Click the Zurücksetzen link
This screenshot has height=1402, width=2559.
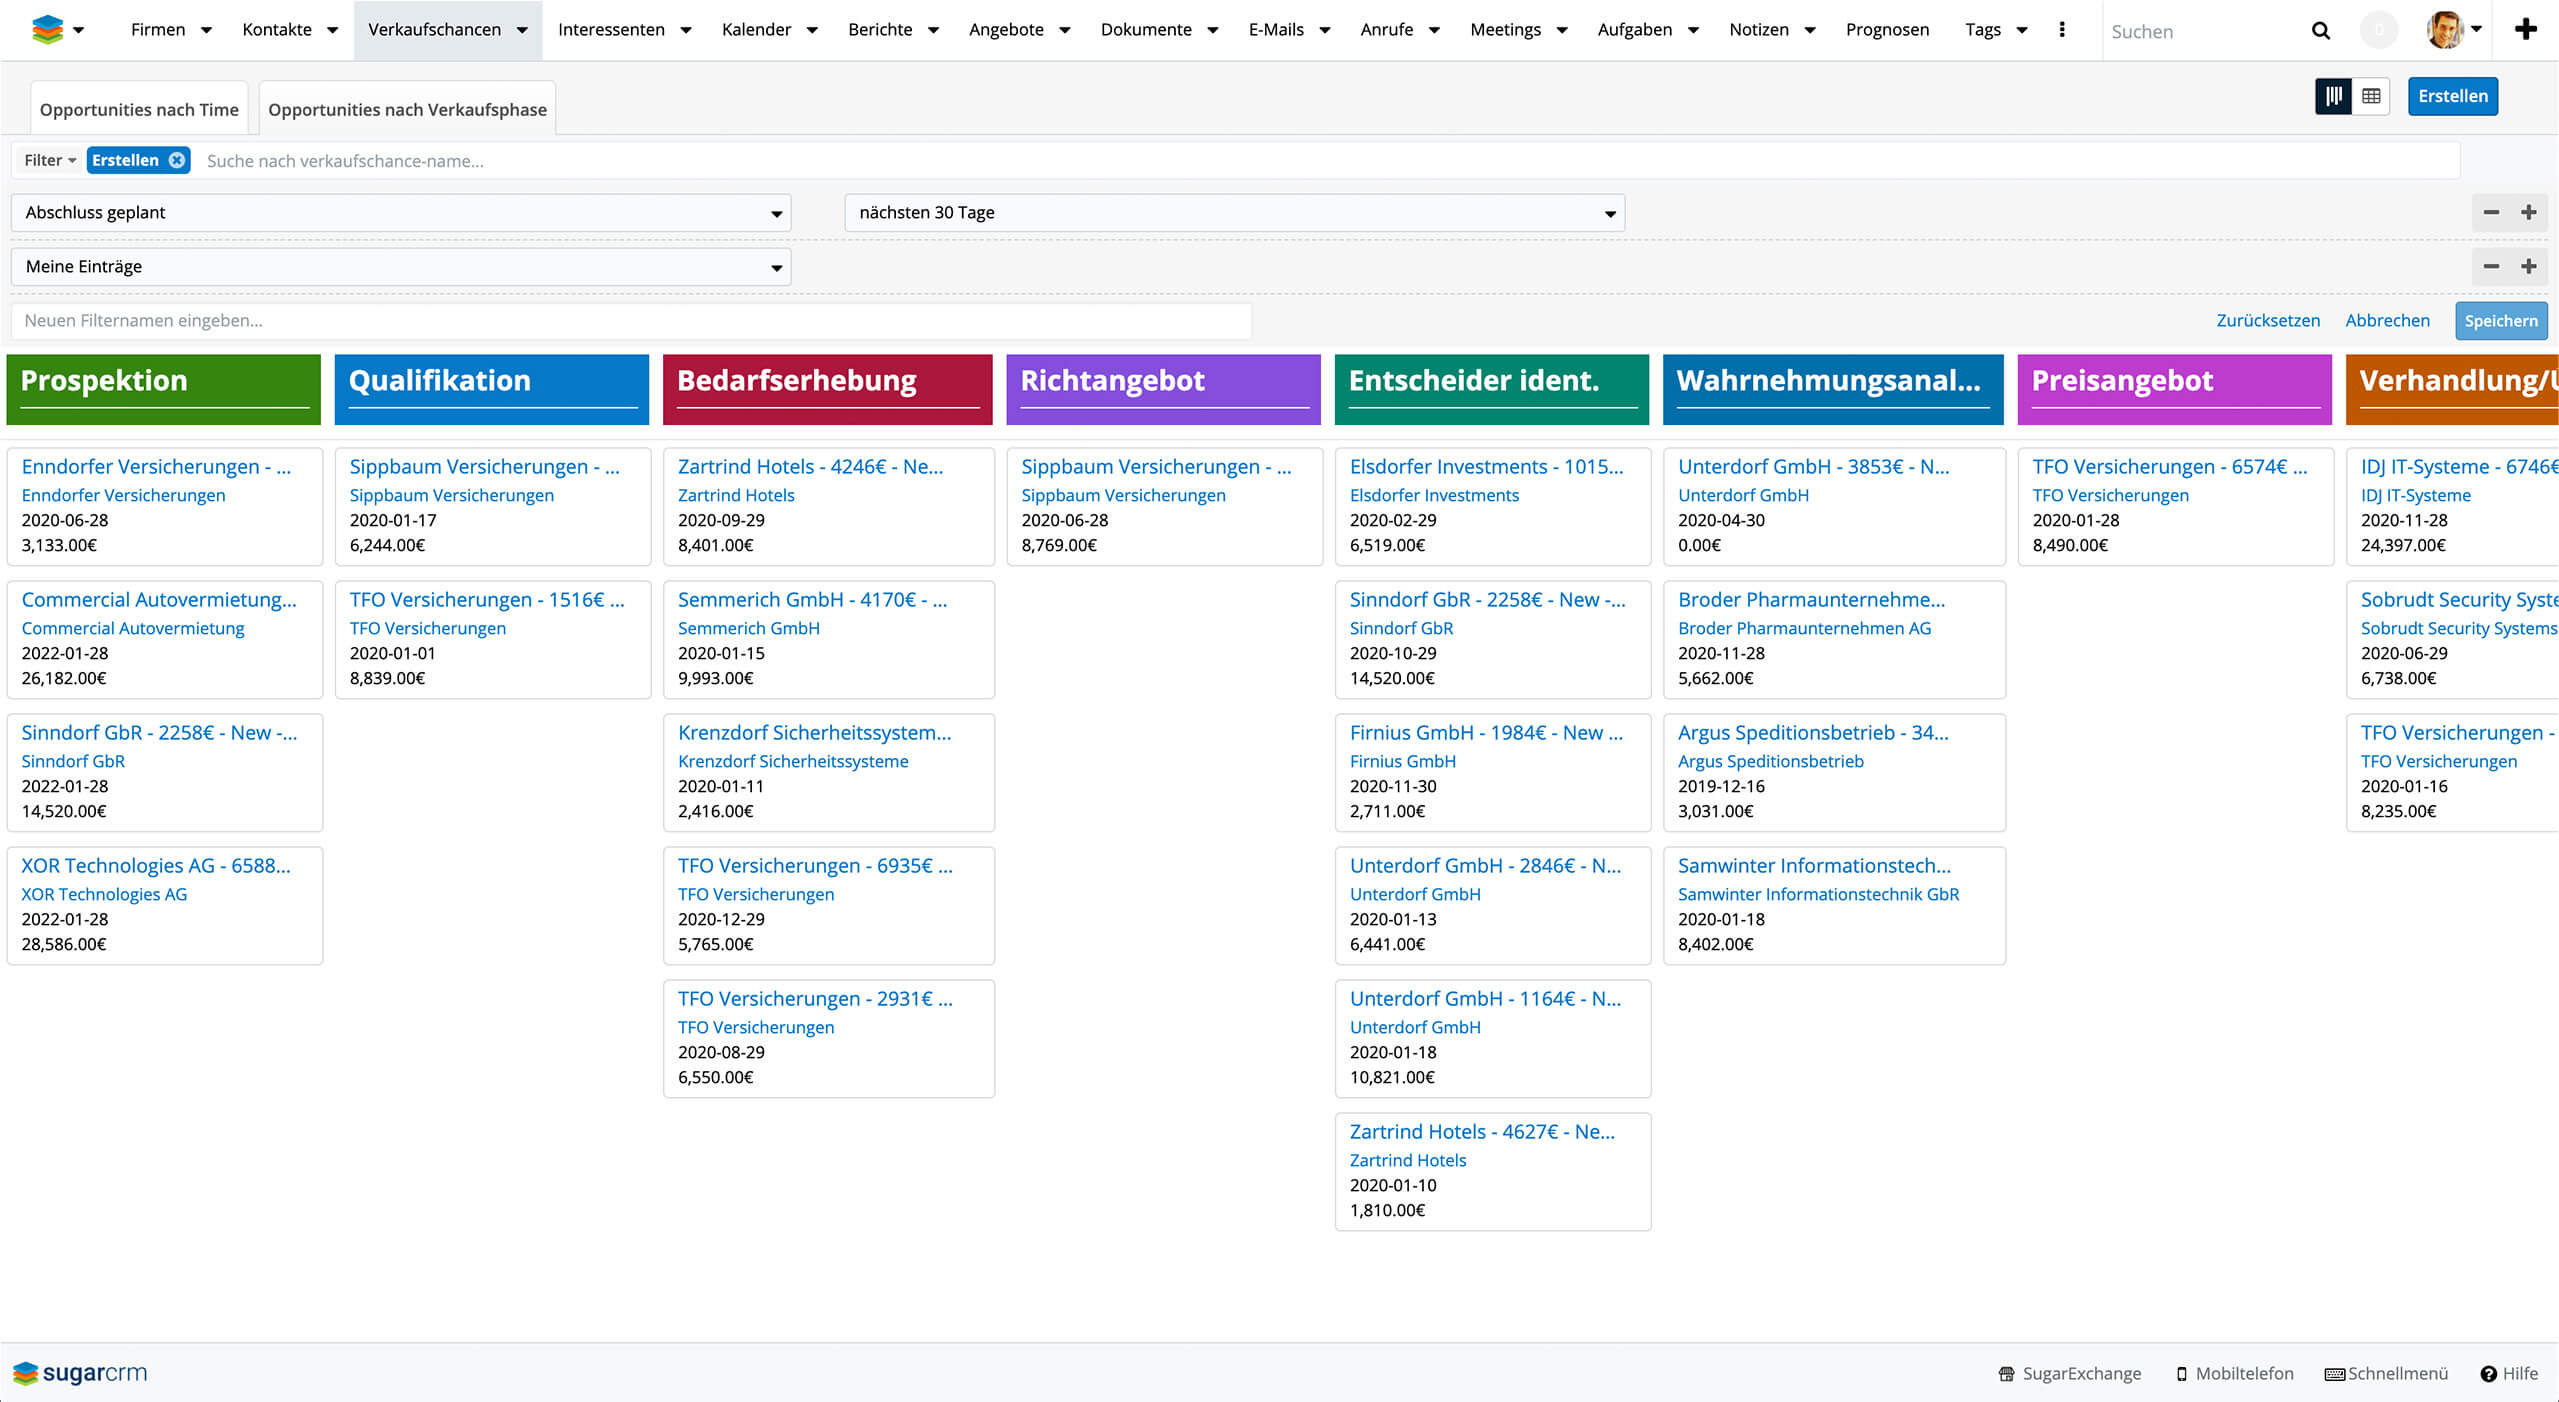point(2267,320)
